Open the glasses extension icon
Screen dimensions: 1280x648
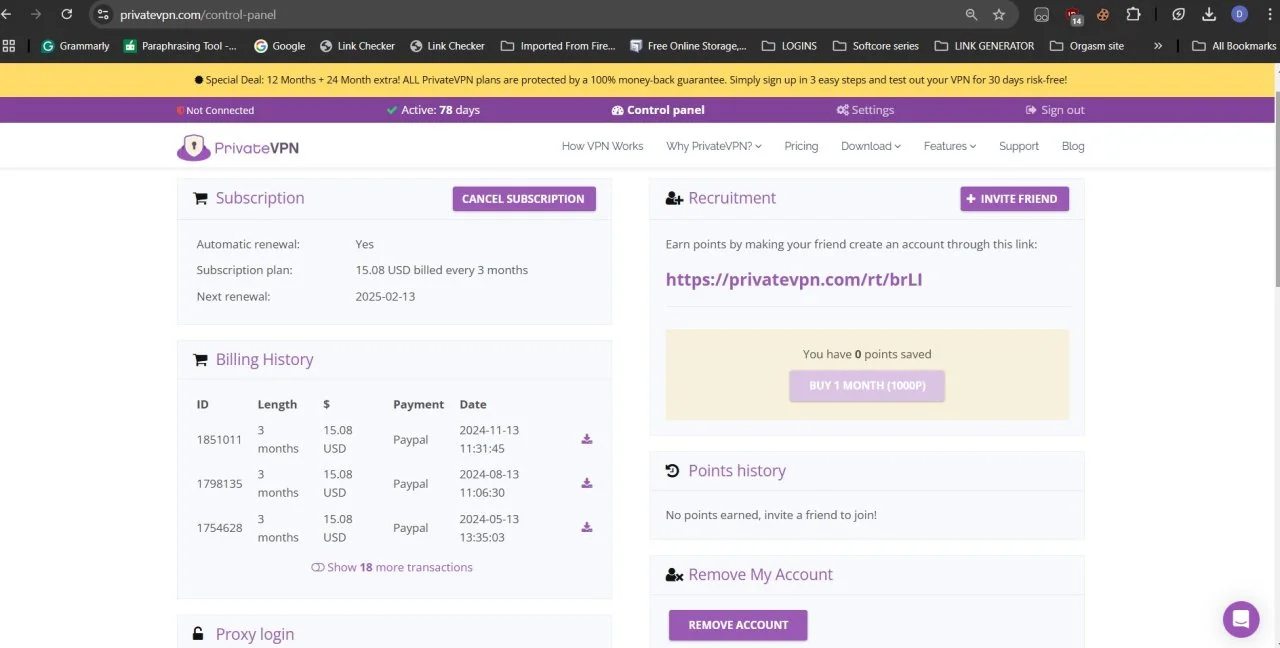click(1041, 15)
